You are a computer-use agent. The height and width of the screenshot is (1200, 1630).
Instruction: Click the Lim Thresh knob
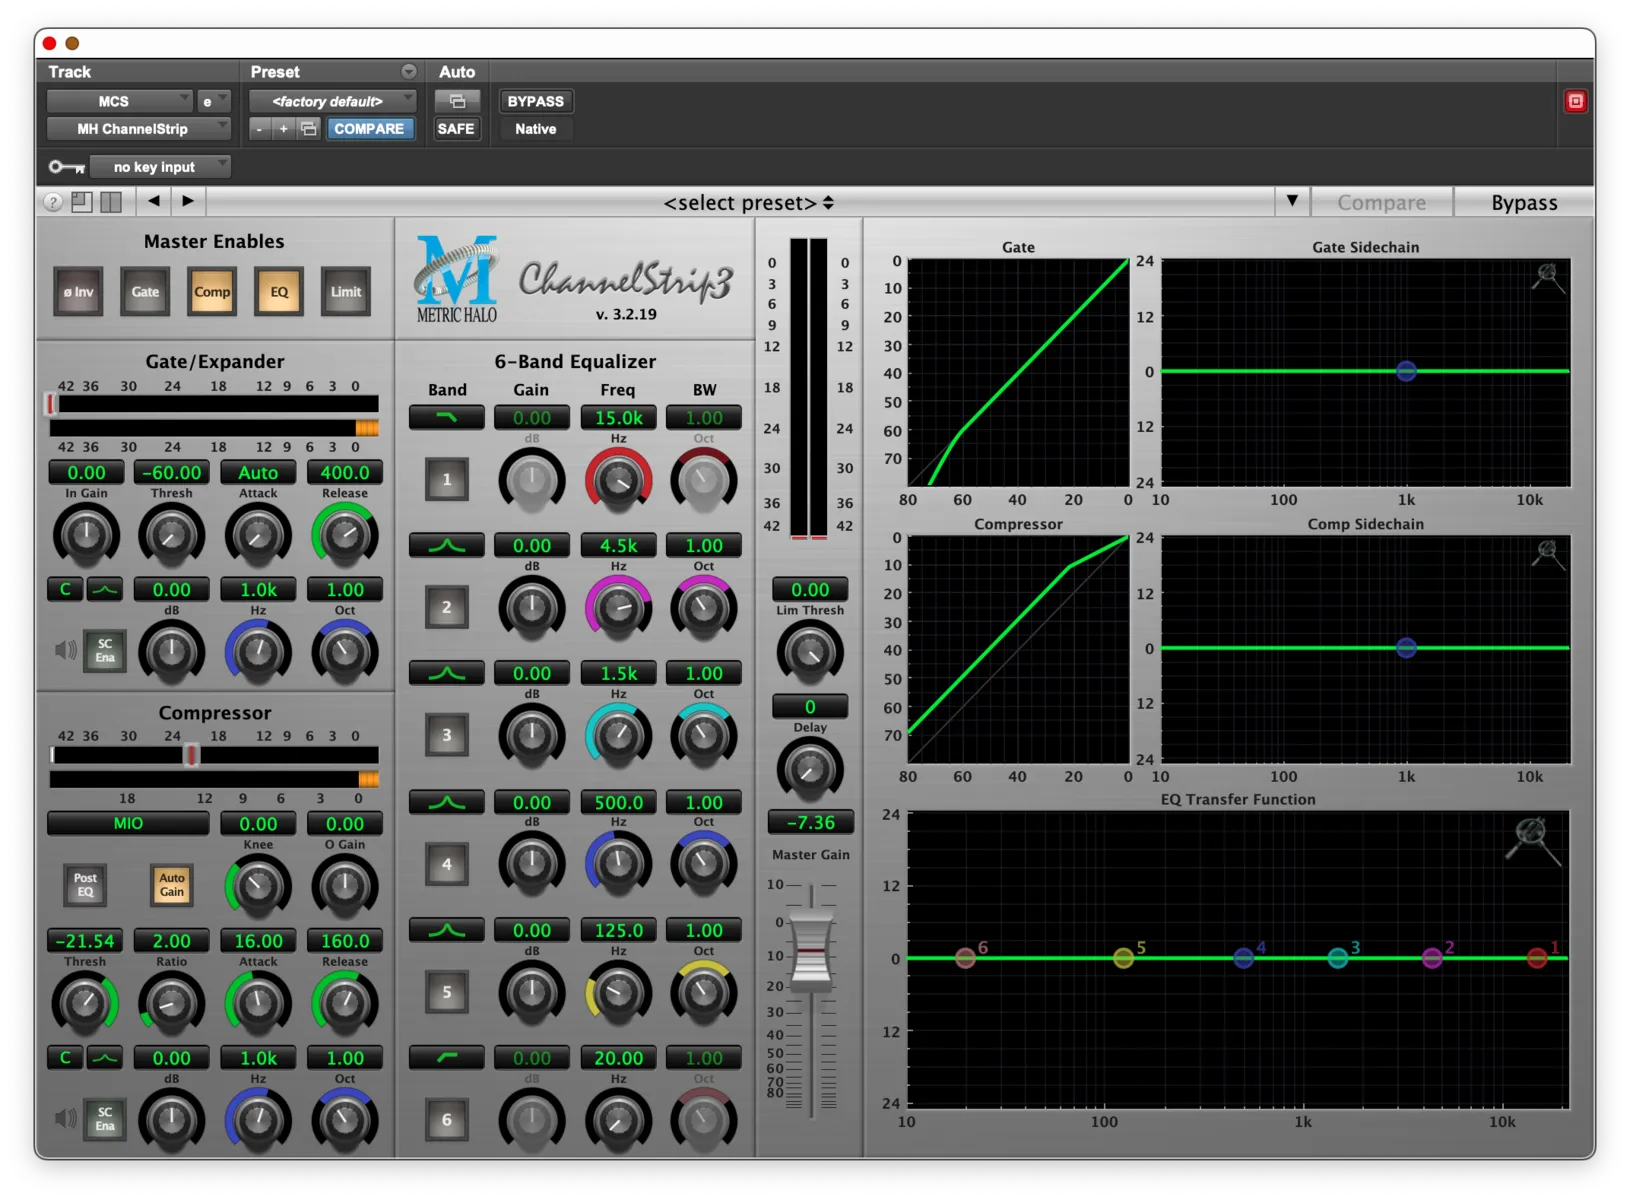coord(810,653)
